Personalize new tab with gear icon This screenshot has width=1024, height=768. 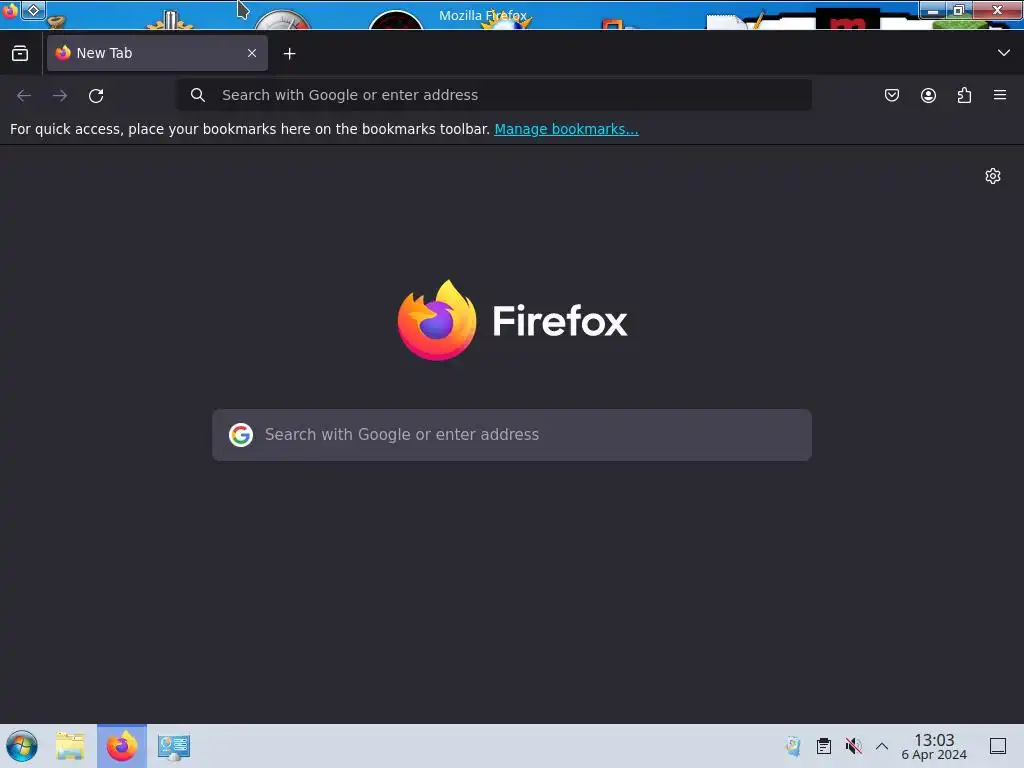click(x=993, y=176)
